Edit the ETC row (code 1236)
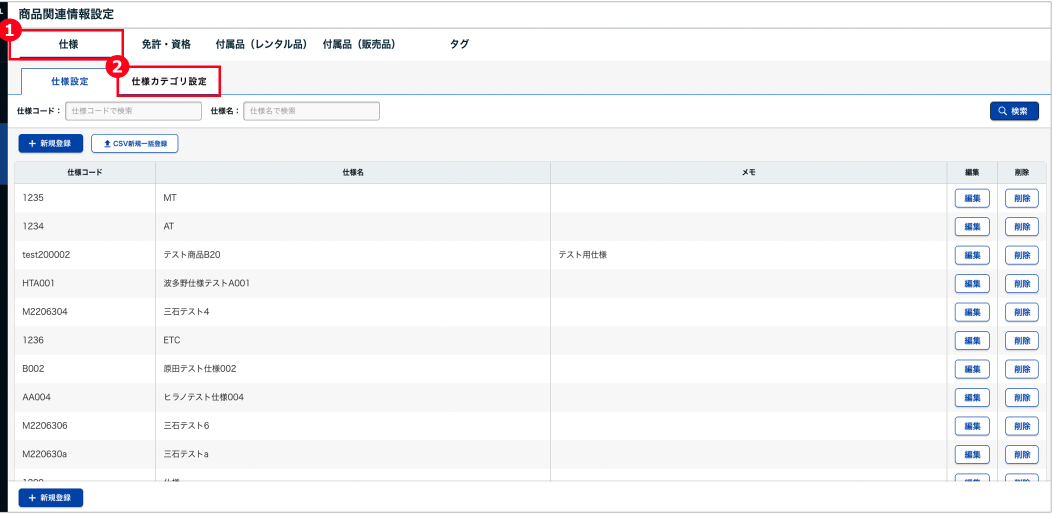This screenshot has width=1052, height=514. tap(971, 340)
